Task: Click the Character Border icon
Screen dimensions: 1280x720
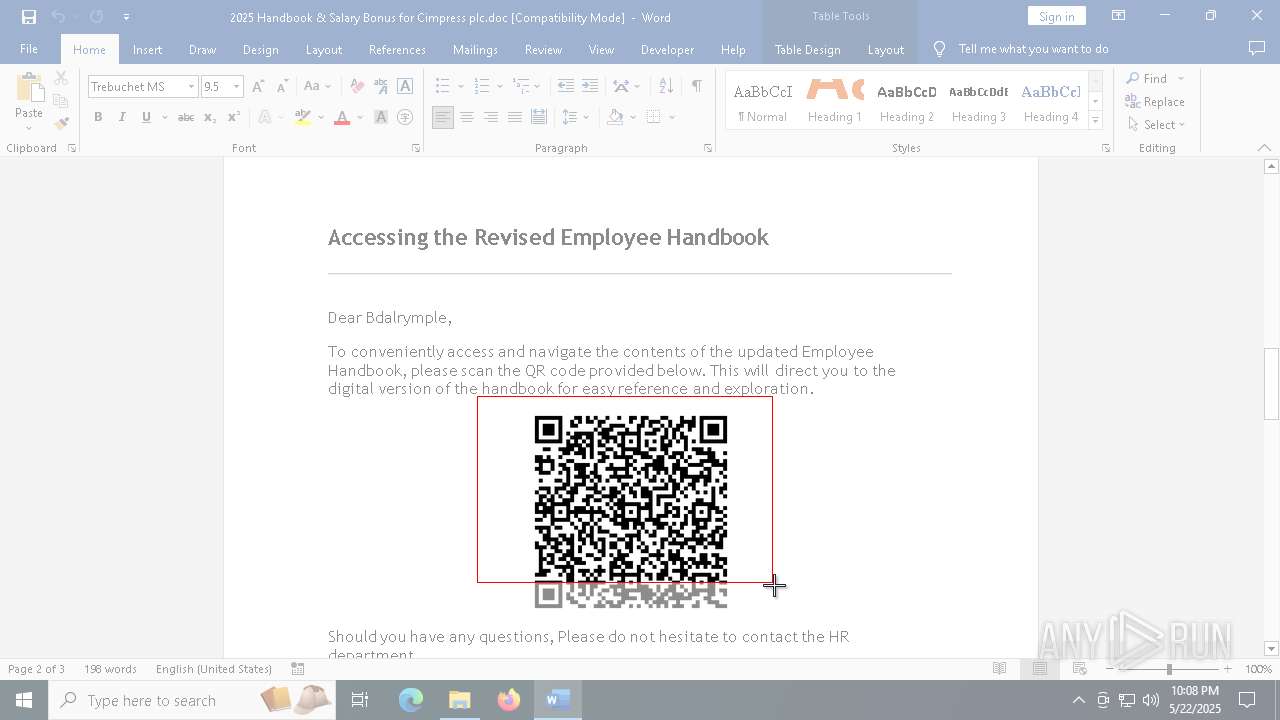Action: [405, 87]
